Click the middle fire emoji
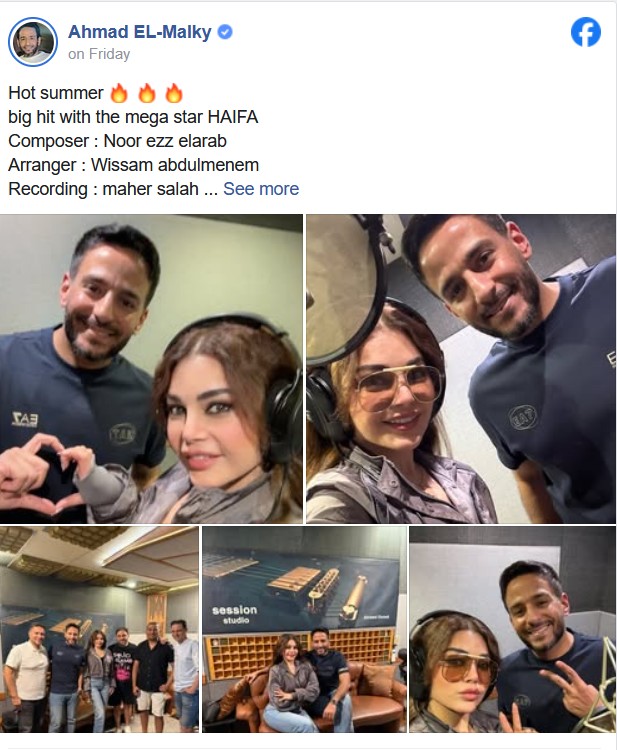The image size is (617, 750). pos(147,93)
